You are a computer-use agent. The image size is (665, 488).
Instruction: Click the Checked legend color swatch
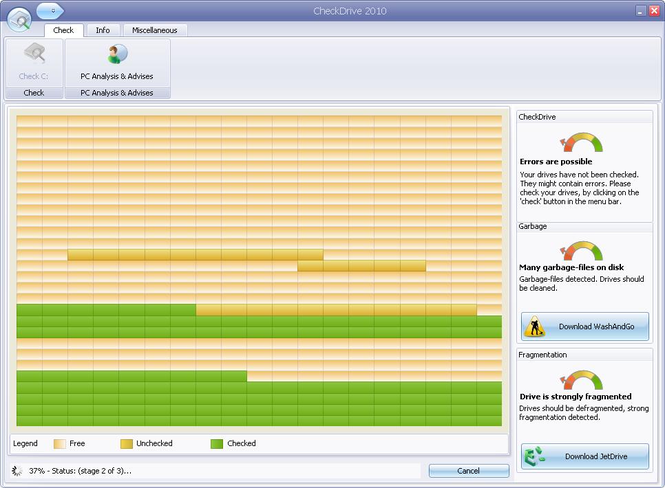point(217,443)
